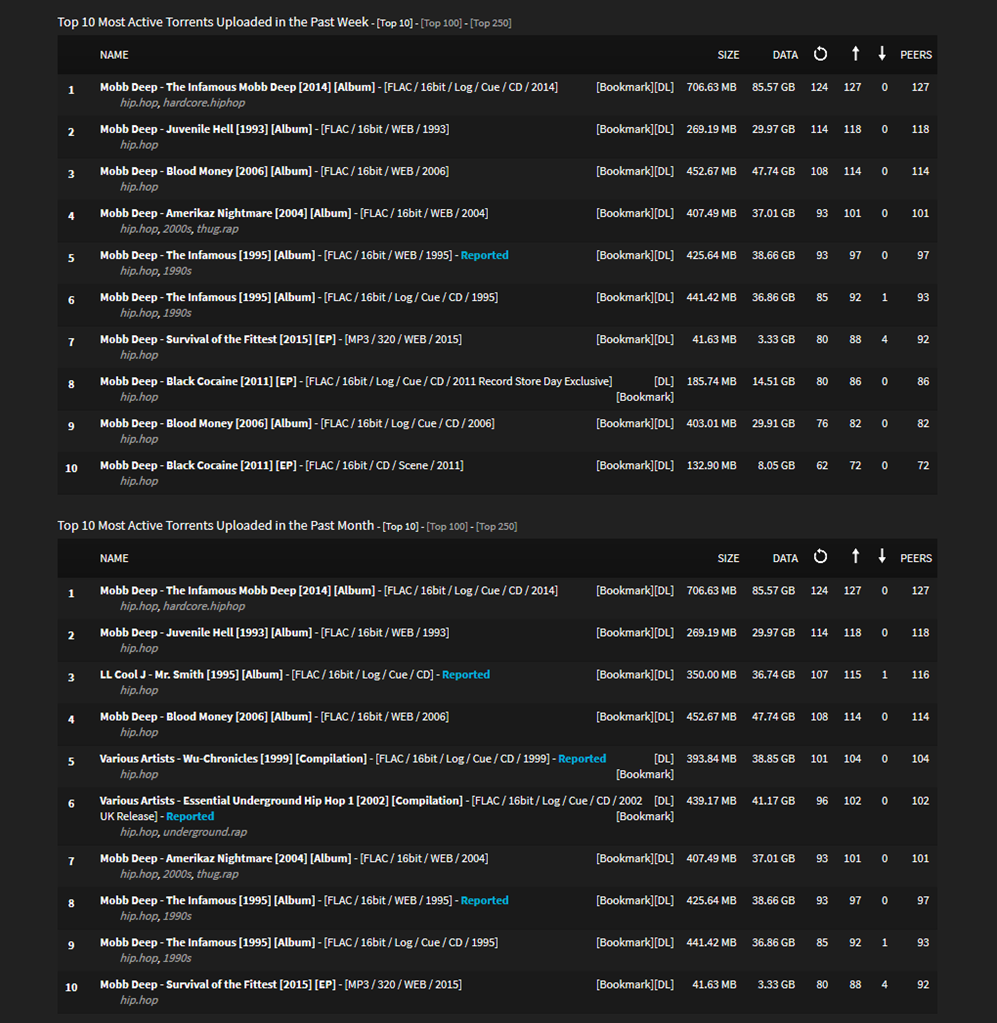Click DATA column header in Past Week table
The image size is (997, 1023).
pos(785,55)
